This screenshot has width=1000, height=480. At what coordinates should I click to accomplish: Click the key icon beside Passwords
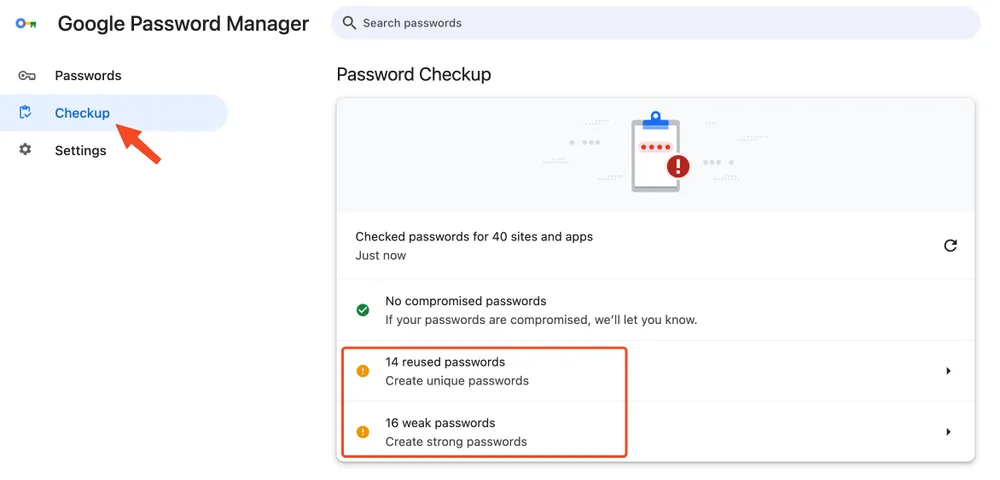(x=26, y=76)
